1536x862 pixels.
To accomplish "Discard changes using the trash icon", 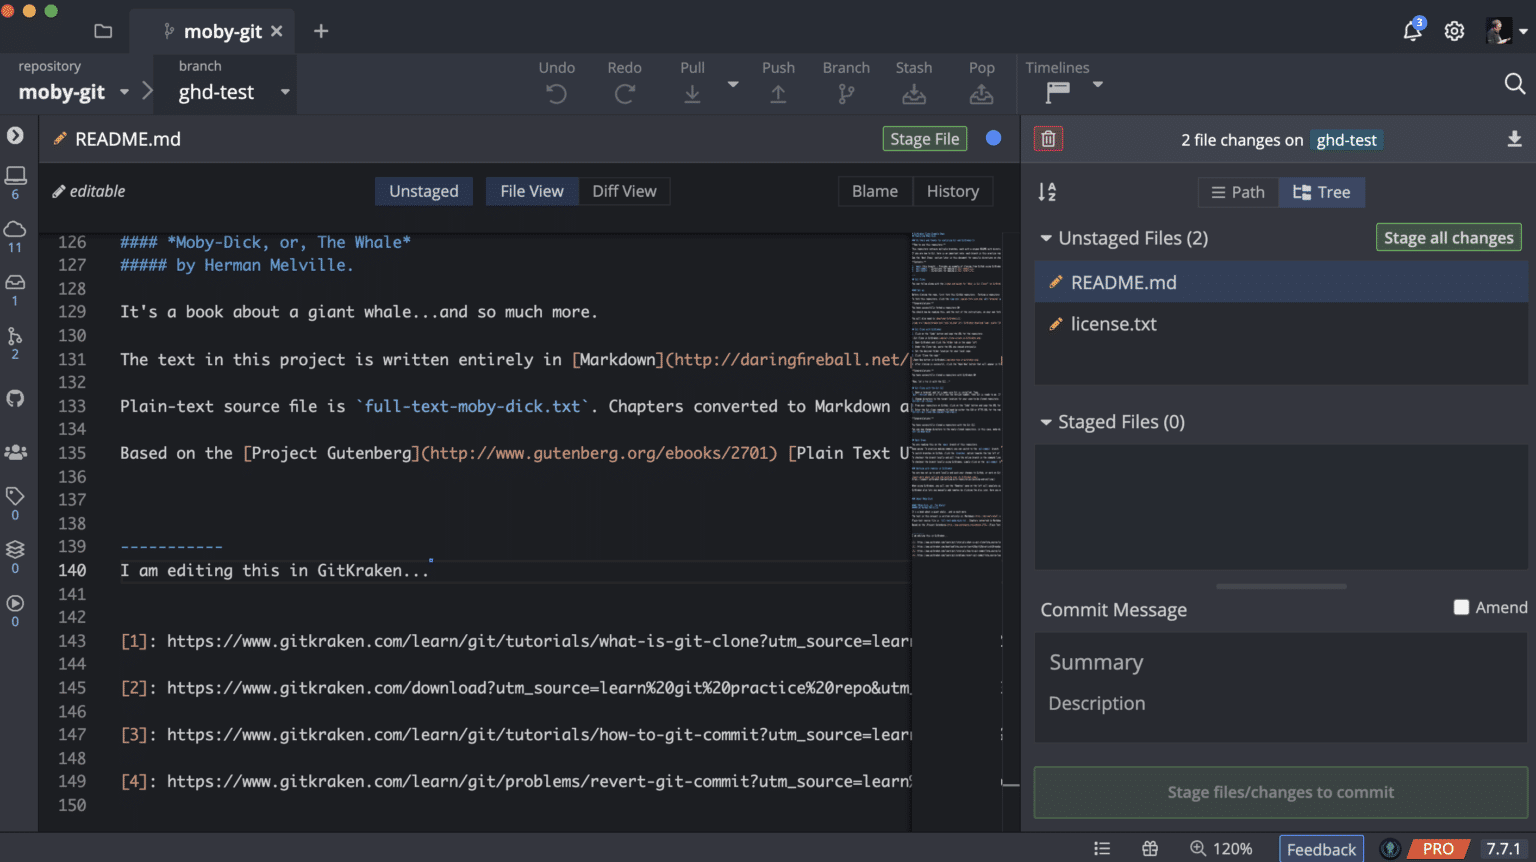I will (x=1047, y=139).
